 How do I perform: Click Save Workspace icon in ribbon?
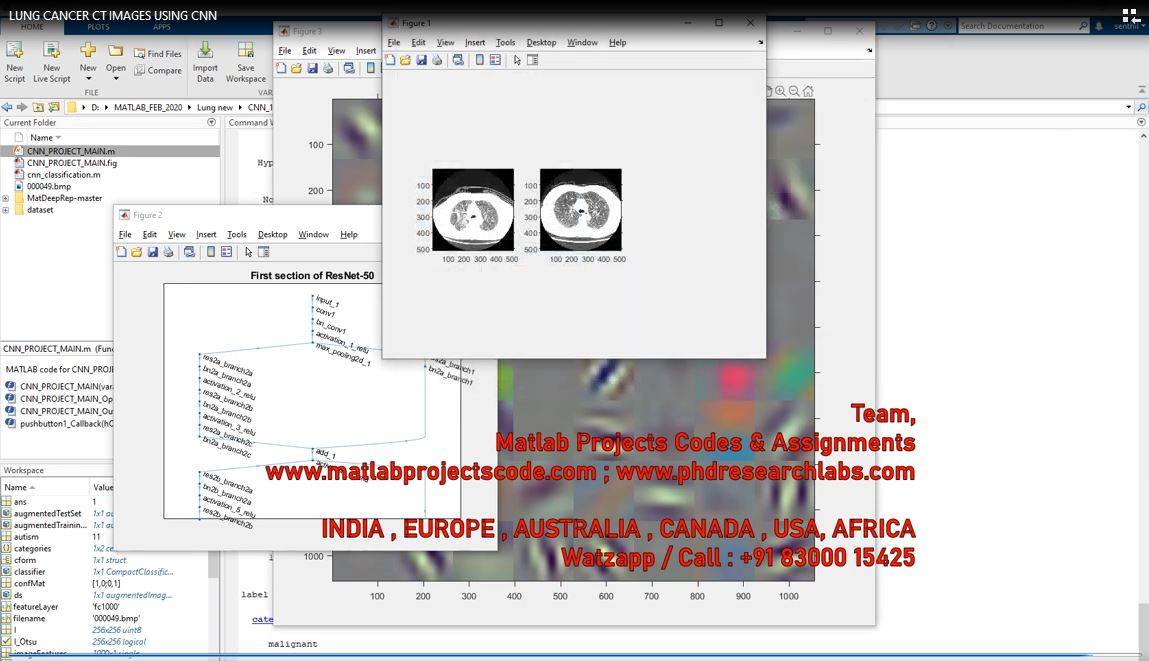pos(245,60)
